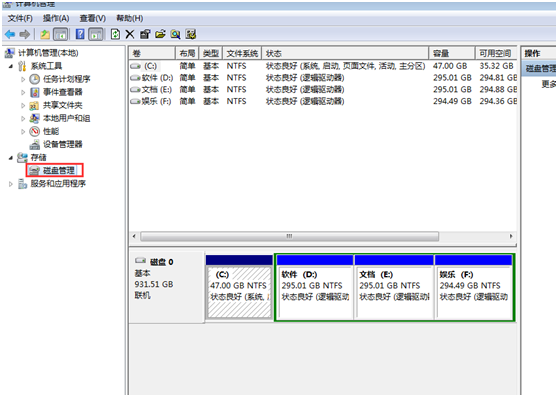Select the (C:) volume row in list

coord(323,66)
